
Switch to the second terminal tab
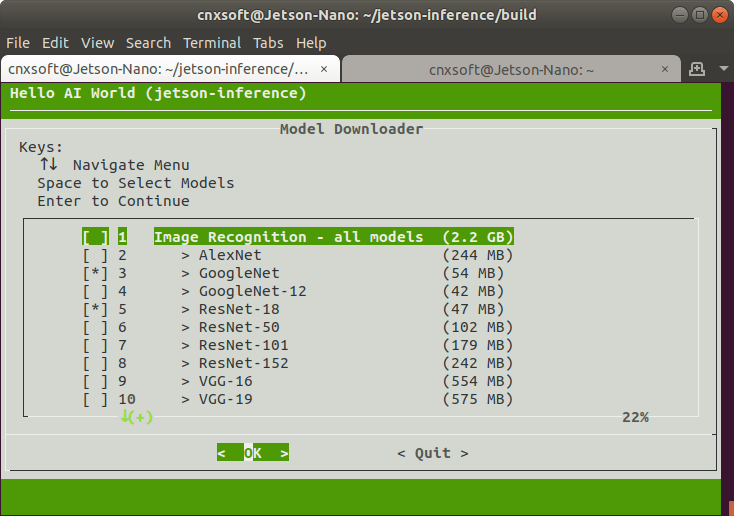[x=511, y=70]
